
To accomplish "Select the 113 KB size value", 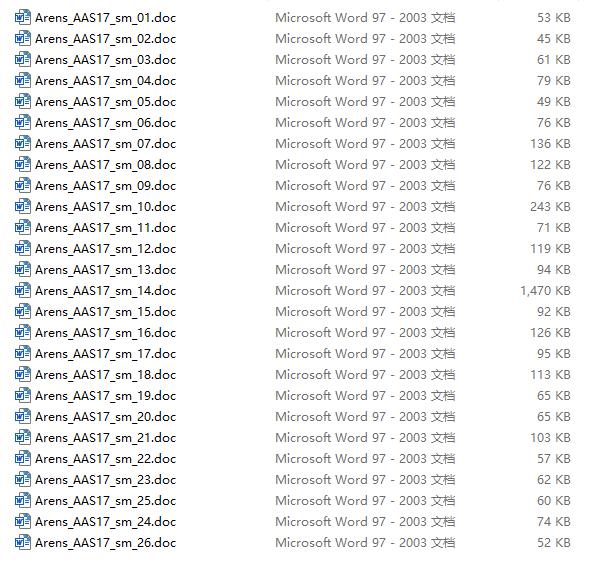I will [550, 375].
